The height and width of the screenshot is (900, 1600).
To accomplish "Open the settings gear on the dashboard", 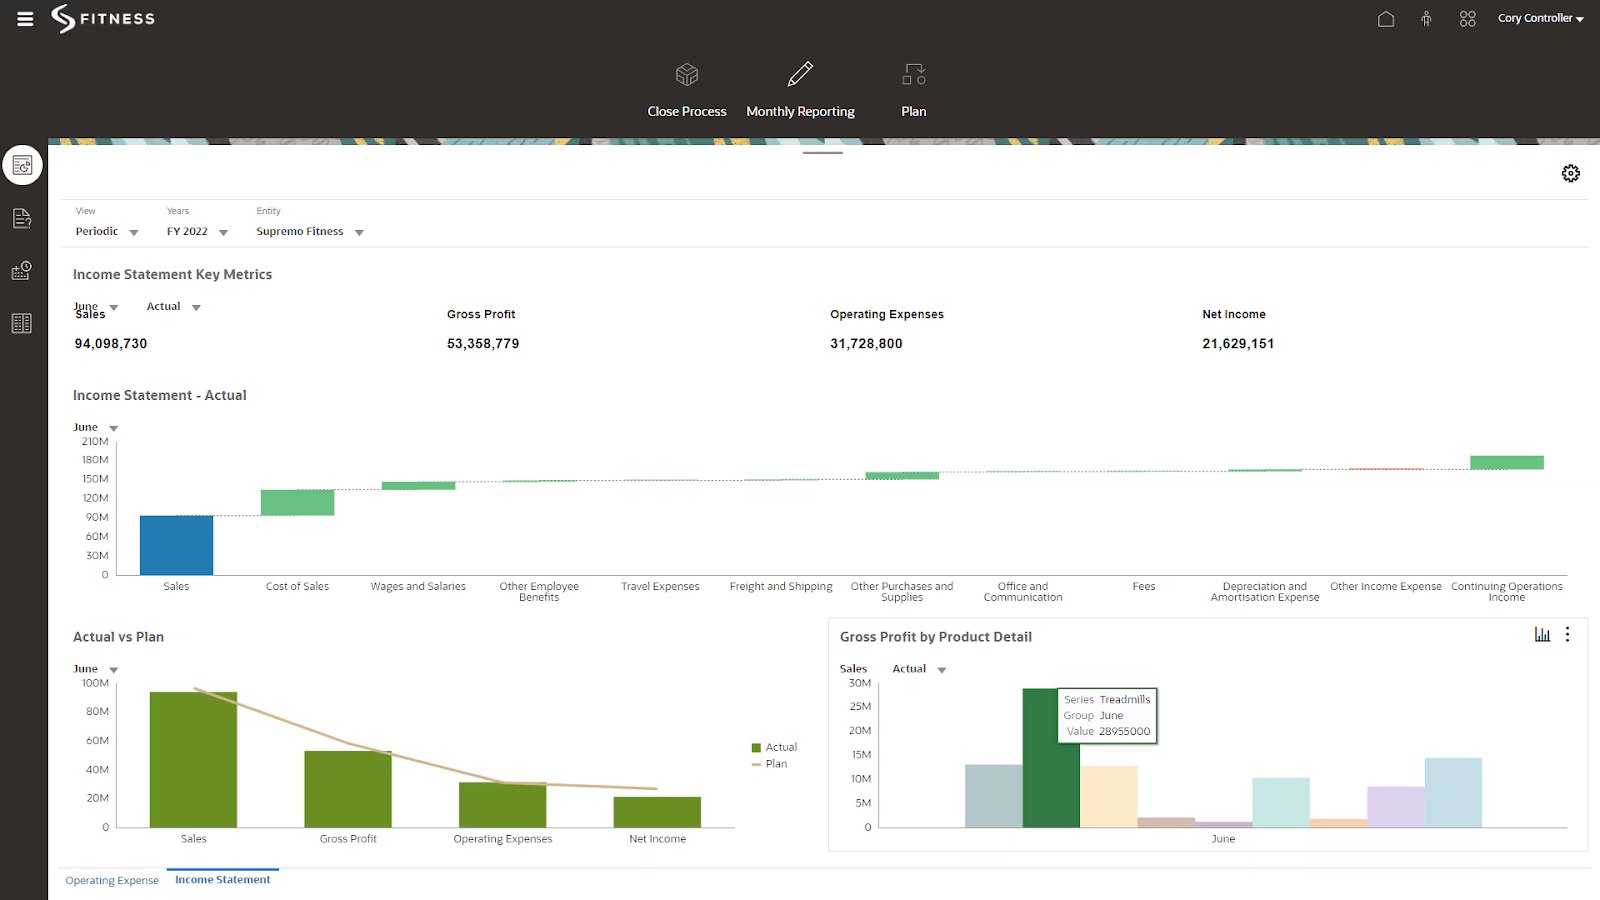I will (1569, 173).
